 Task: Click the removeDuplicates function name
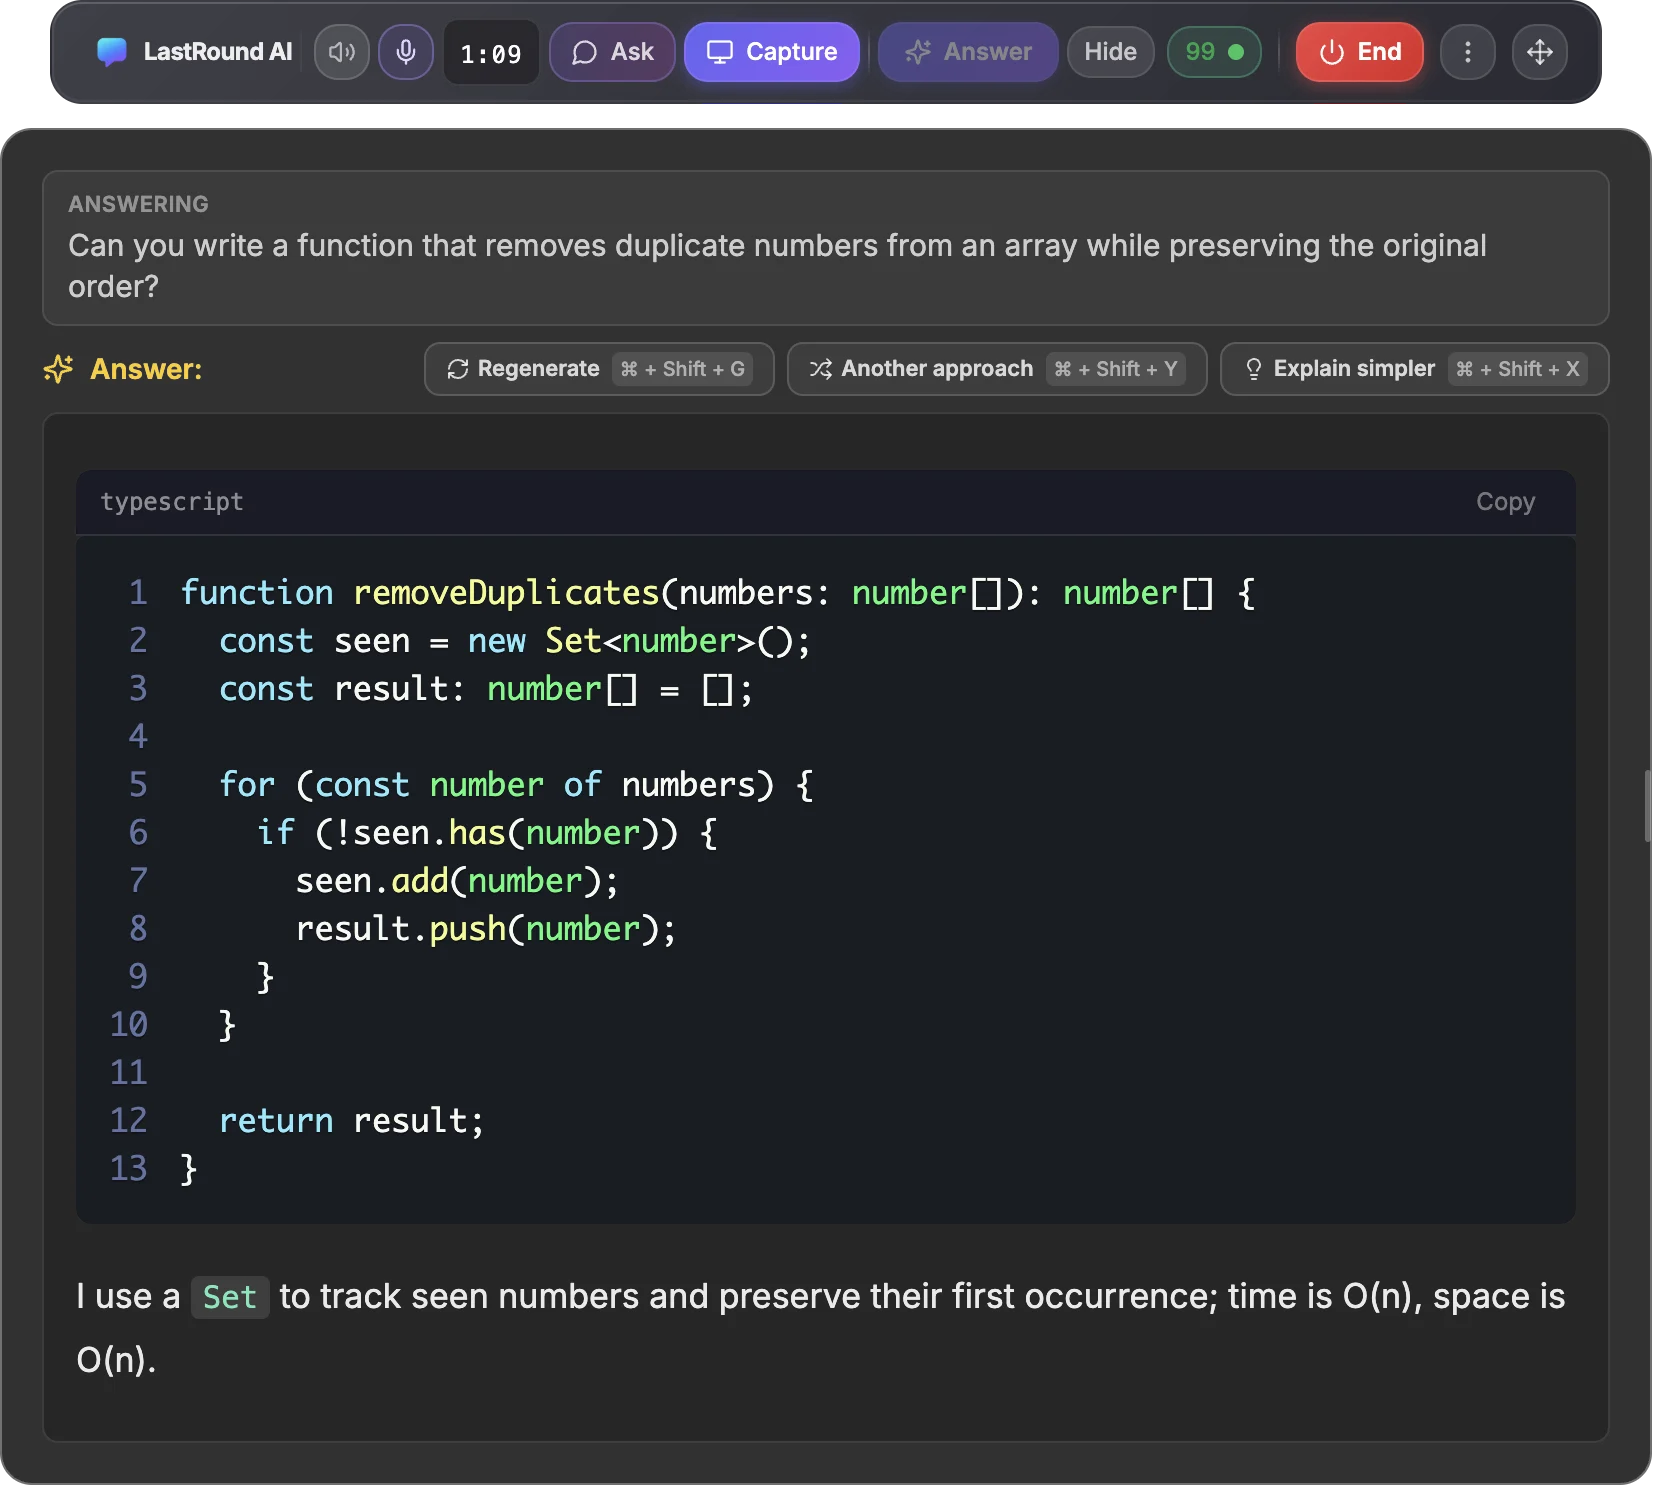tap(506, 593)
